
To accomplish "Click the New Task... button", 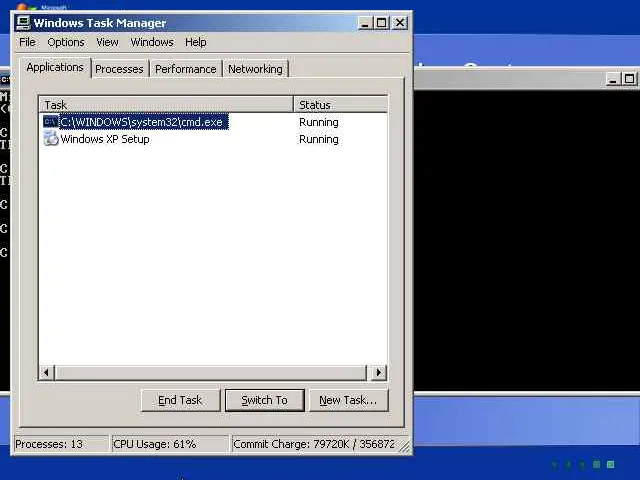I will pyautogui.click(x=348, y=400).
